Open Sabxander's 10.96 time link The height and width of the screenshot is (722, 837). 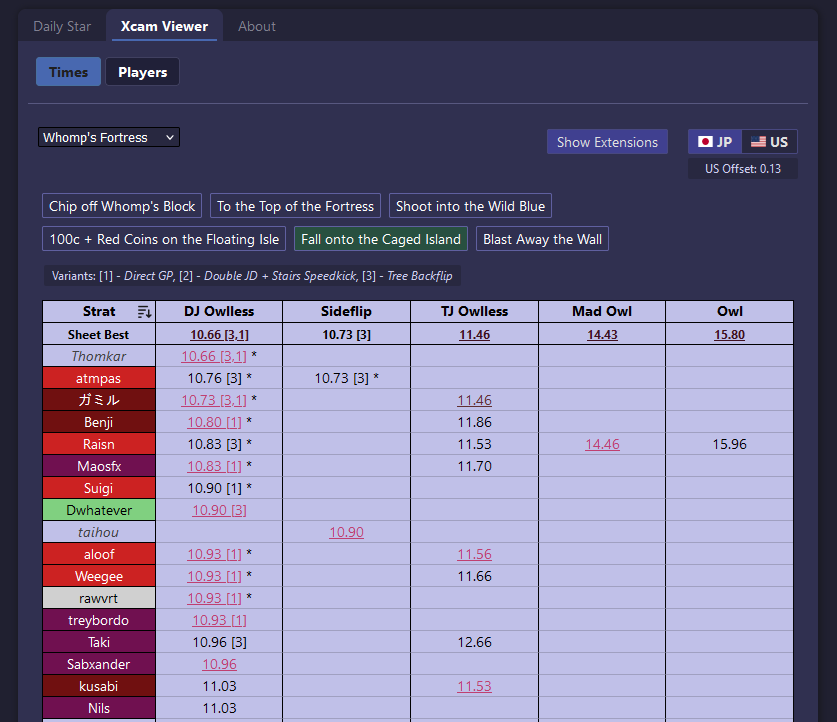click(x=219, y=664)
